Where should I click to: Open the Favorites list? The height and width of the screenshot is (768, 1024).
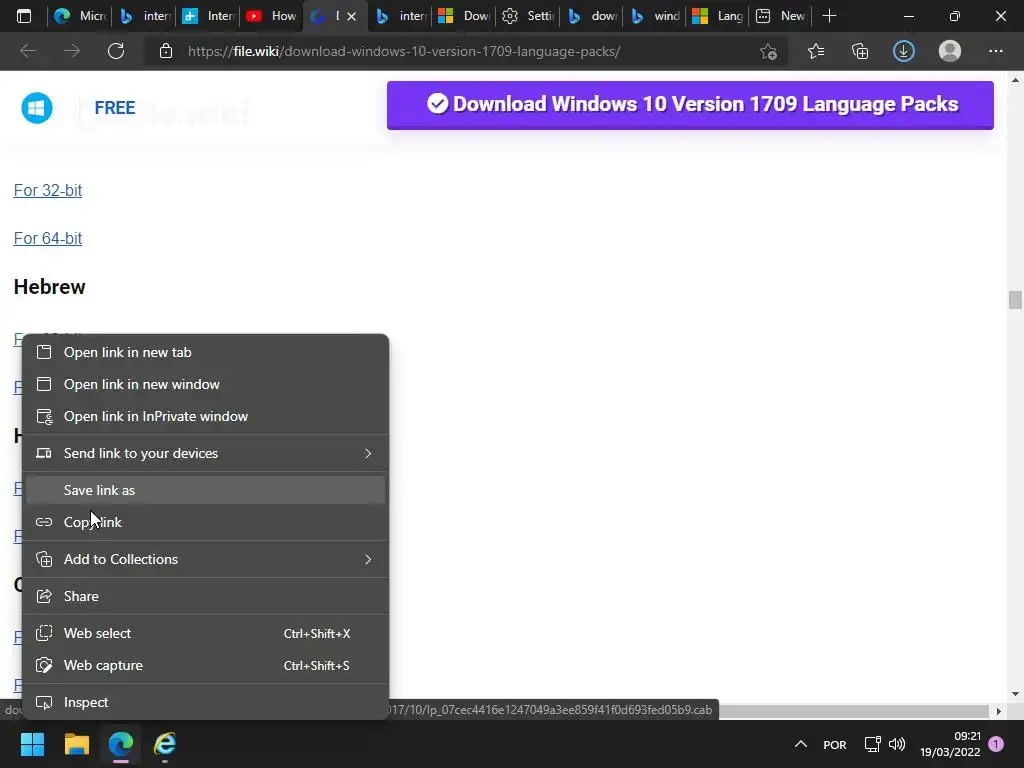816,51
